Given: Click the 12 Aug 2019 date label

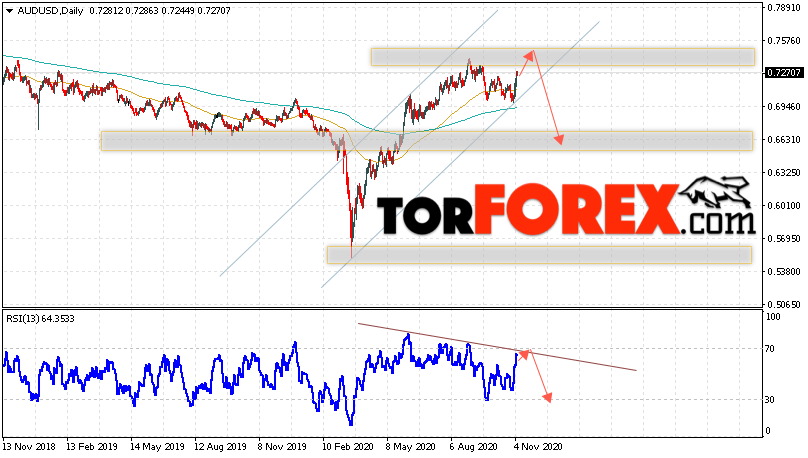Looking at the screenshot, I should coord(221,447).
